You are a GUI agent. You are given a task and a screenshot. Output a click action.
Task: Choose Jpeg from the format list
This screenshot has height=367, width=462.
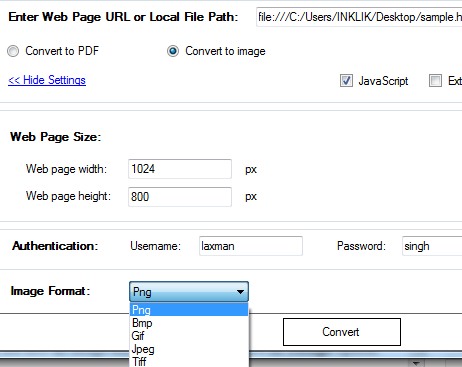189,349
